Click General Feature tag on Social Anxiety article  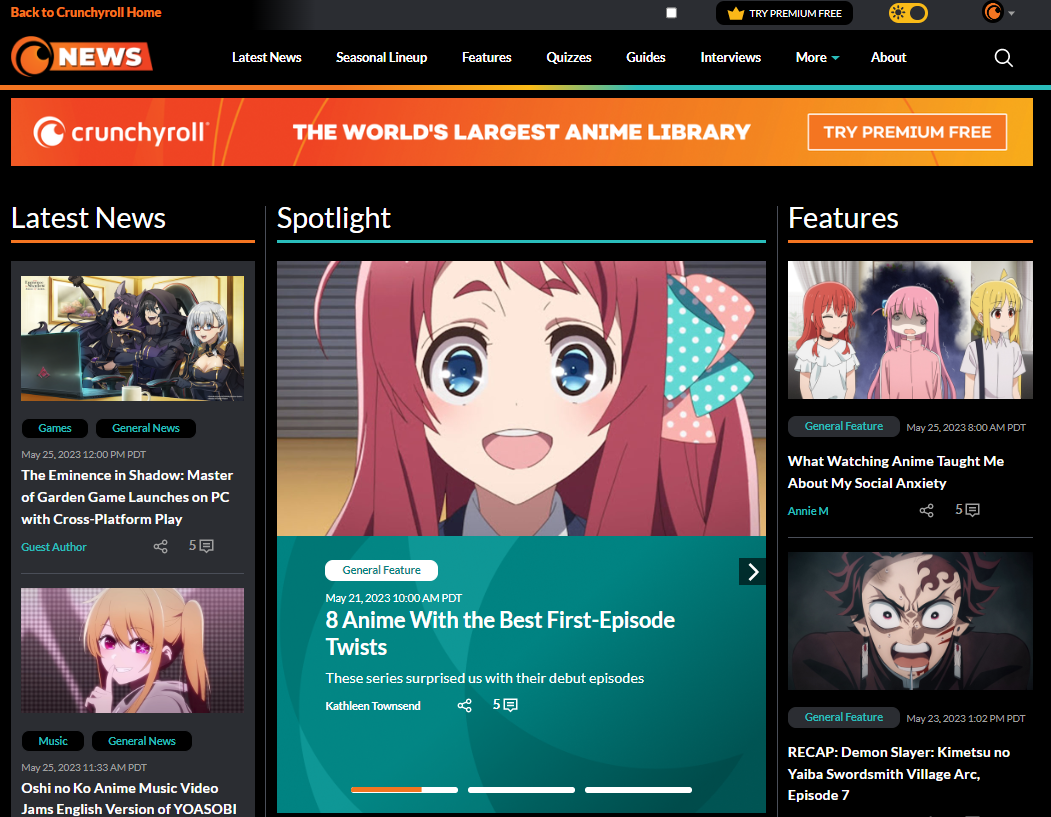click(844, 426)
